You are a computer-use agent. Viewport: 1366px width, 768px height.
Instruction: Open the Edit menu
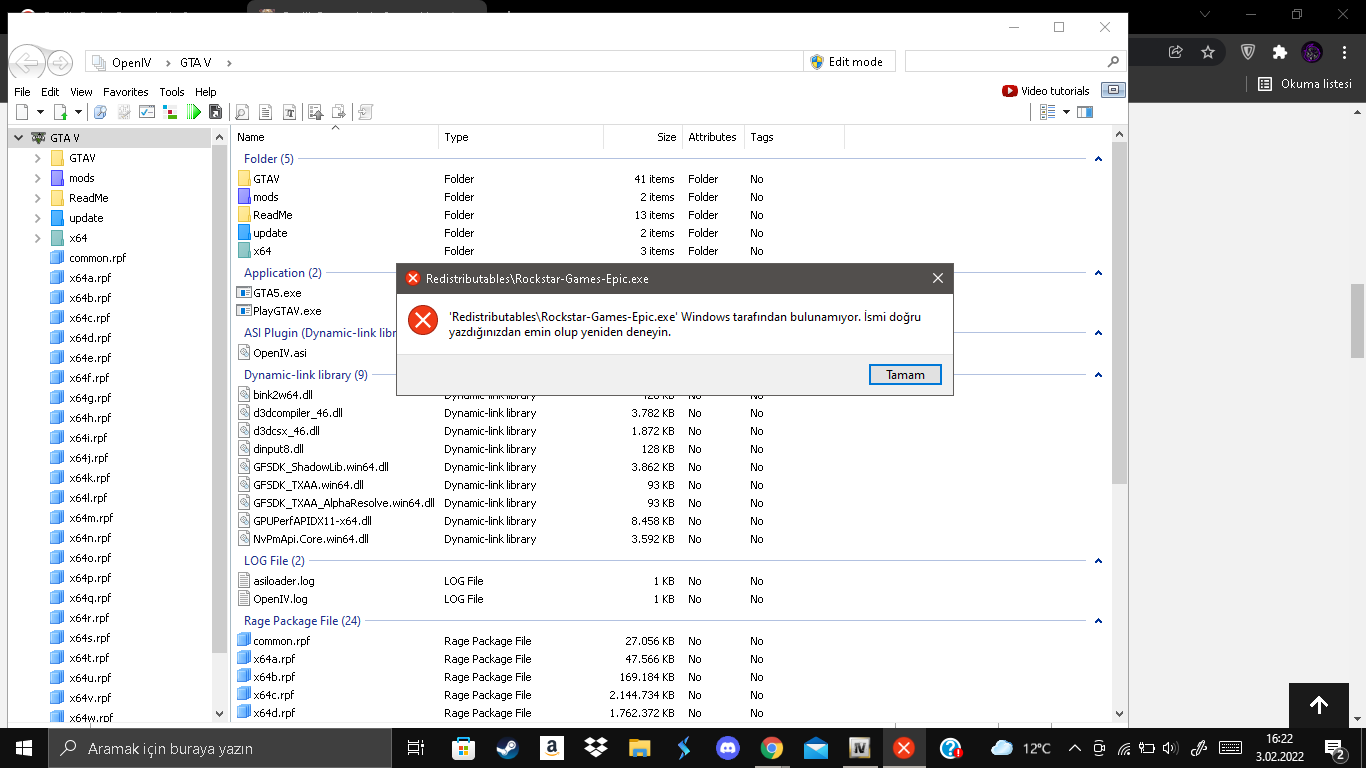point(50,92)
